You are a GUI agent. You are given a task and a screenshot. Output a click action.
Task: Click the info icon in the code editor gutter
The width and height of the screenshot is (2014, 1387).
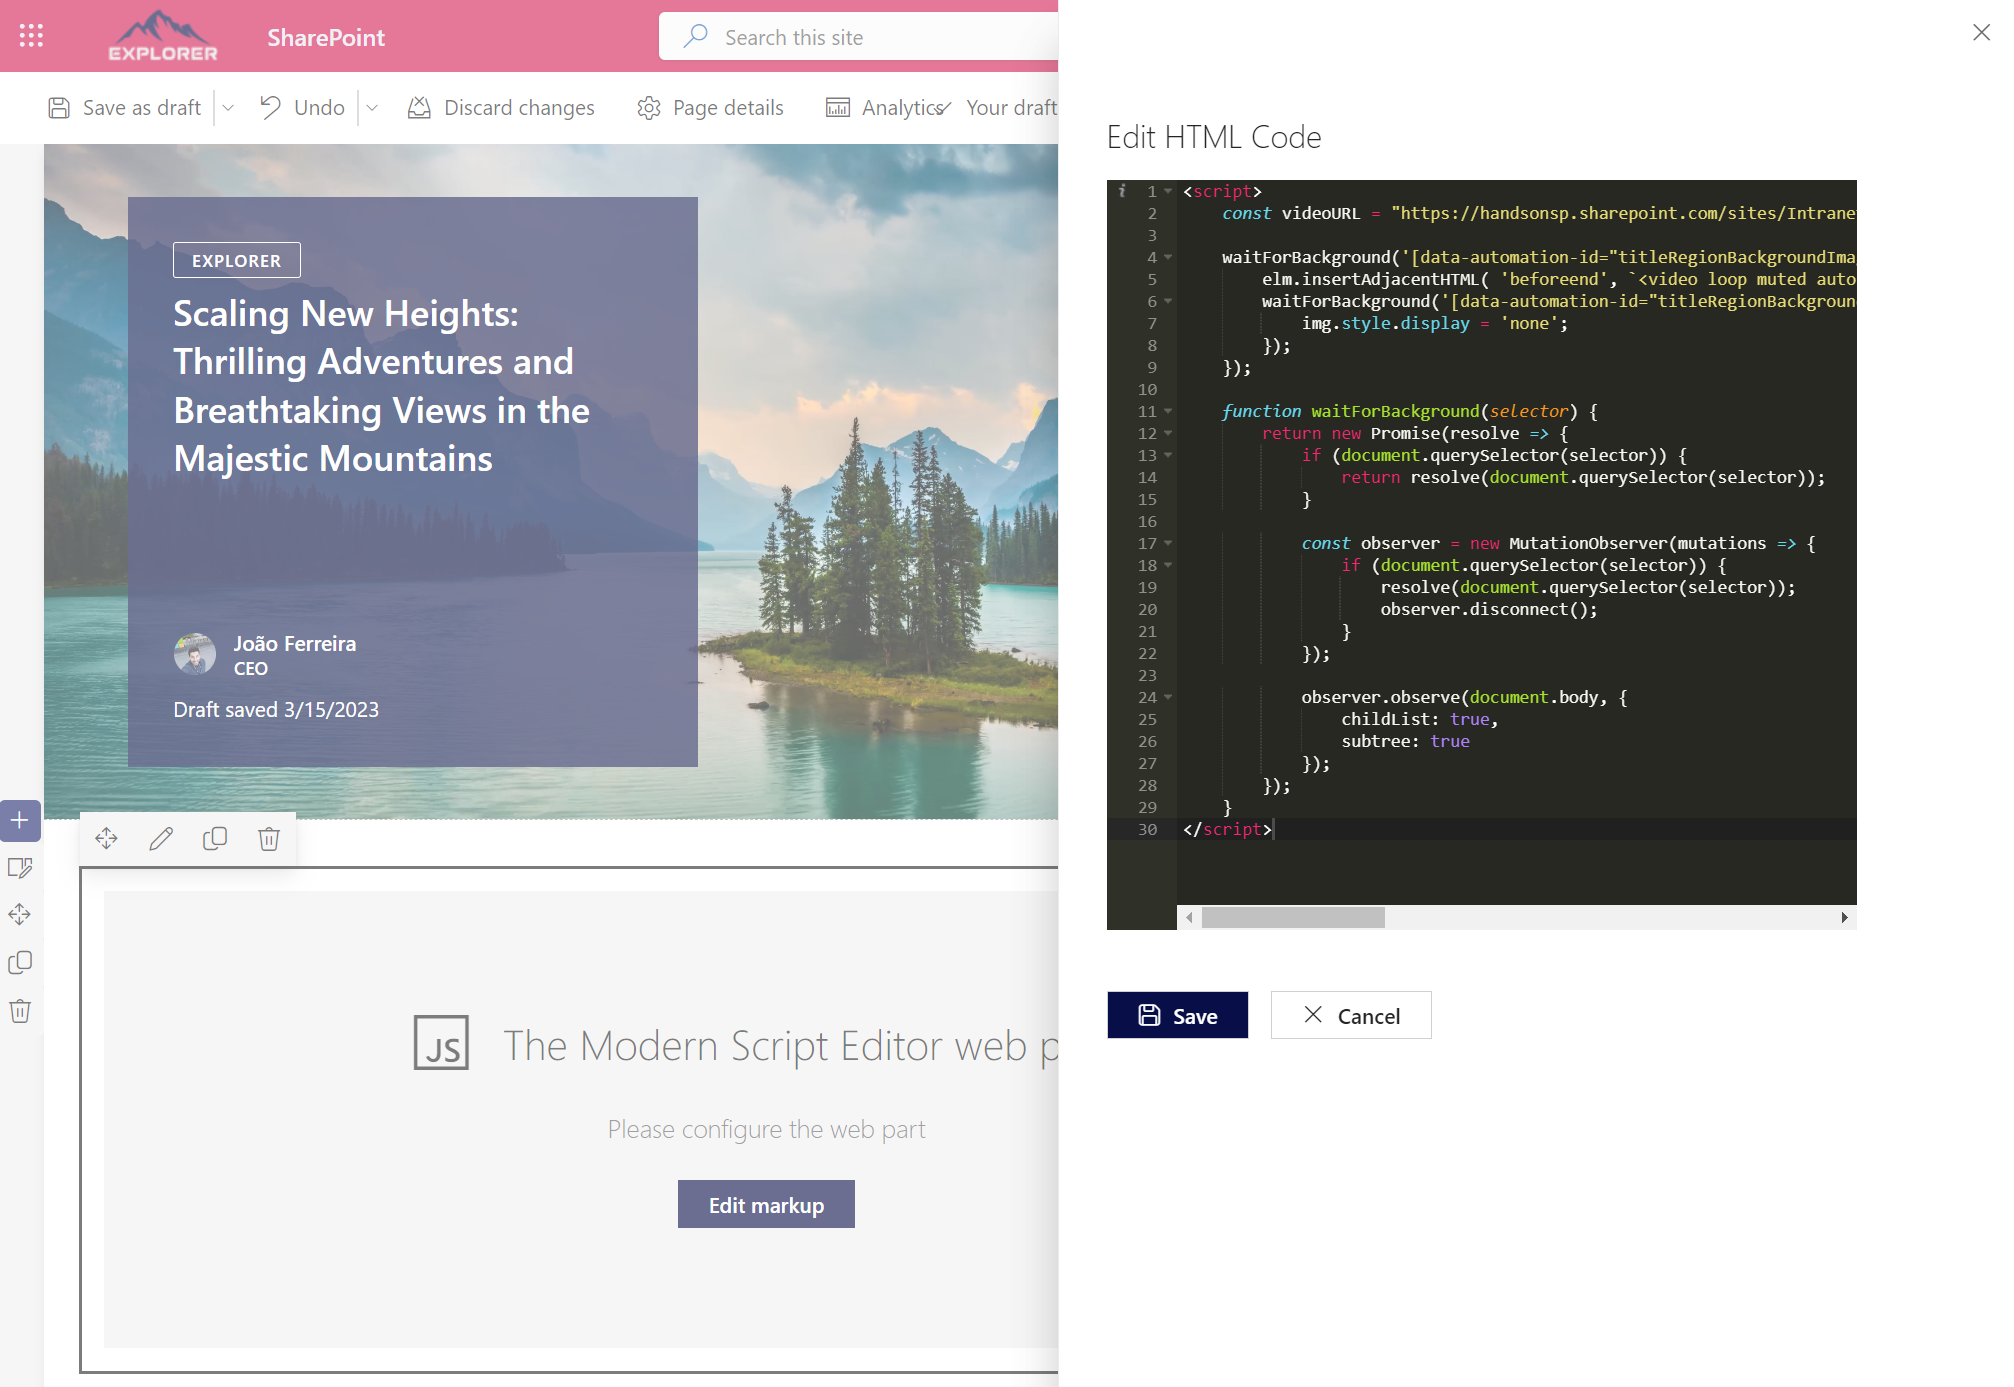(x=1124, y=191)
